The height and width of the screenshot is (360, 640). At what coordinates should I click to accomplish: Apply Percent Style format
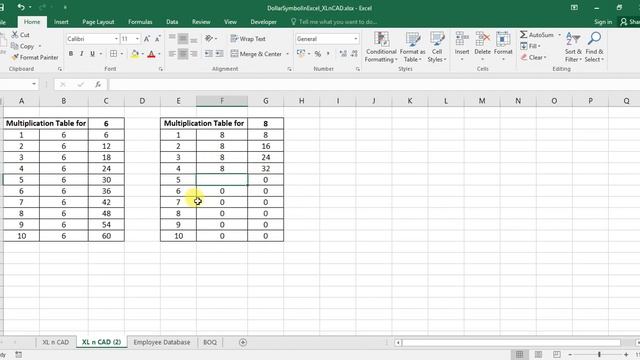[x=318, y=53]
